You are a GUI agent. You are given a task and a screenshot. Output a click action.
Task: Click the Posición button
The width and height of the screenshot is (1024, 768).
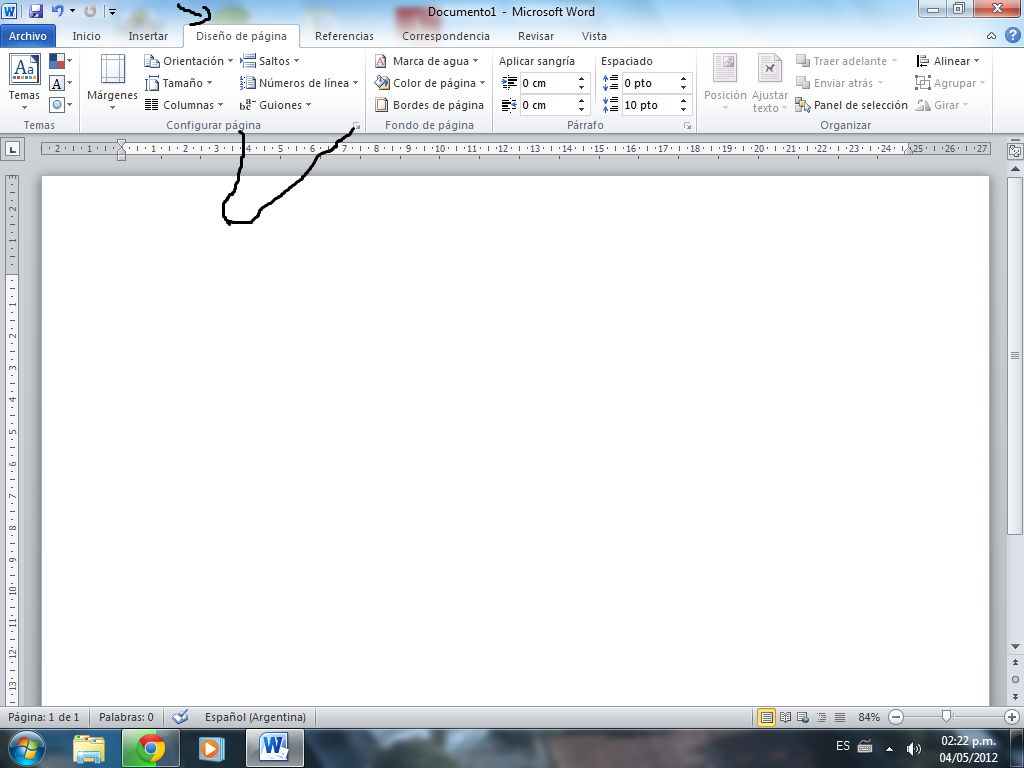tap(725, 82)
